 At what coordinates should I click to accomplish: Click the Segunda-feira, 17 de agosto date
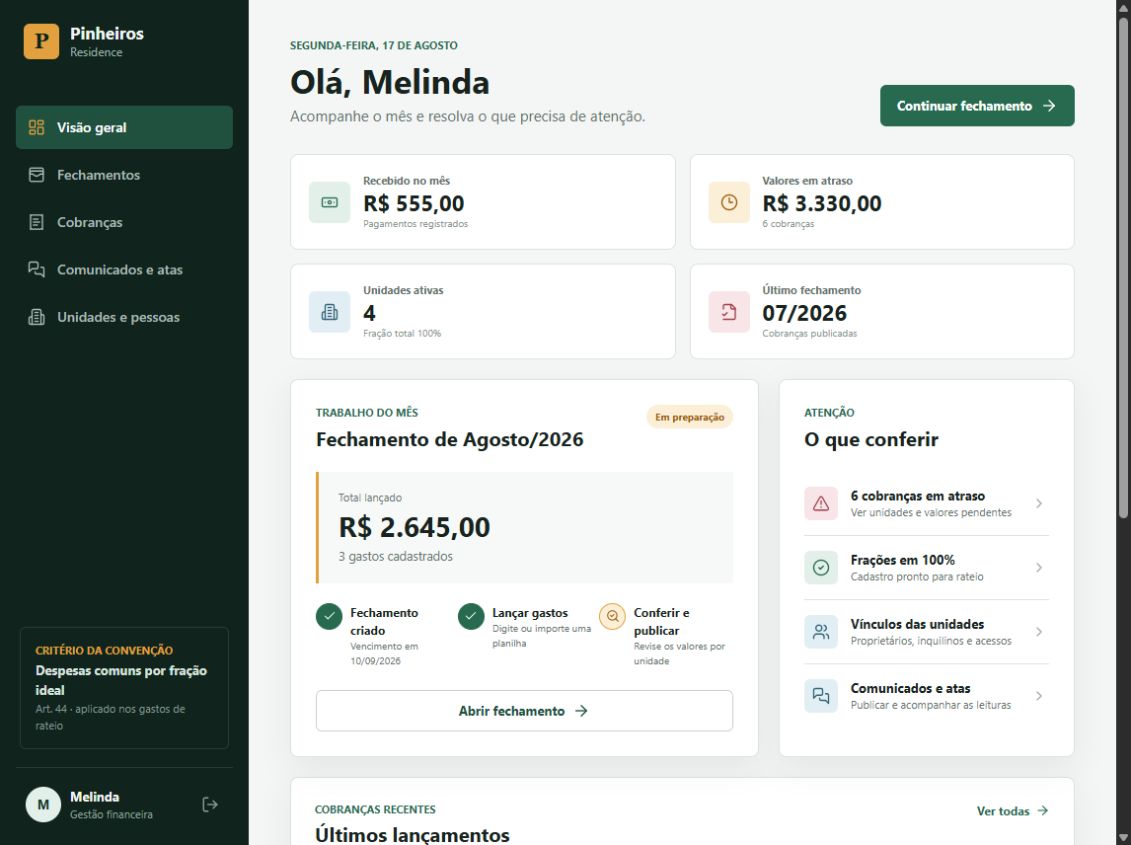[374, 45]
